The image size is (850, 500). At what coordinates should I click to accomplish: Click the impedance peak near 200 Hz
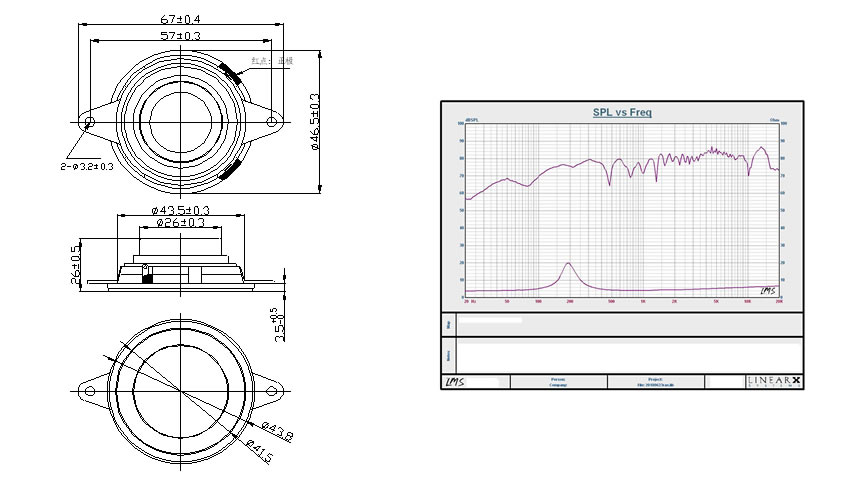(569, 265)
